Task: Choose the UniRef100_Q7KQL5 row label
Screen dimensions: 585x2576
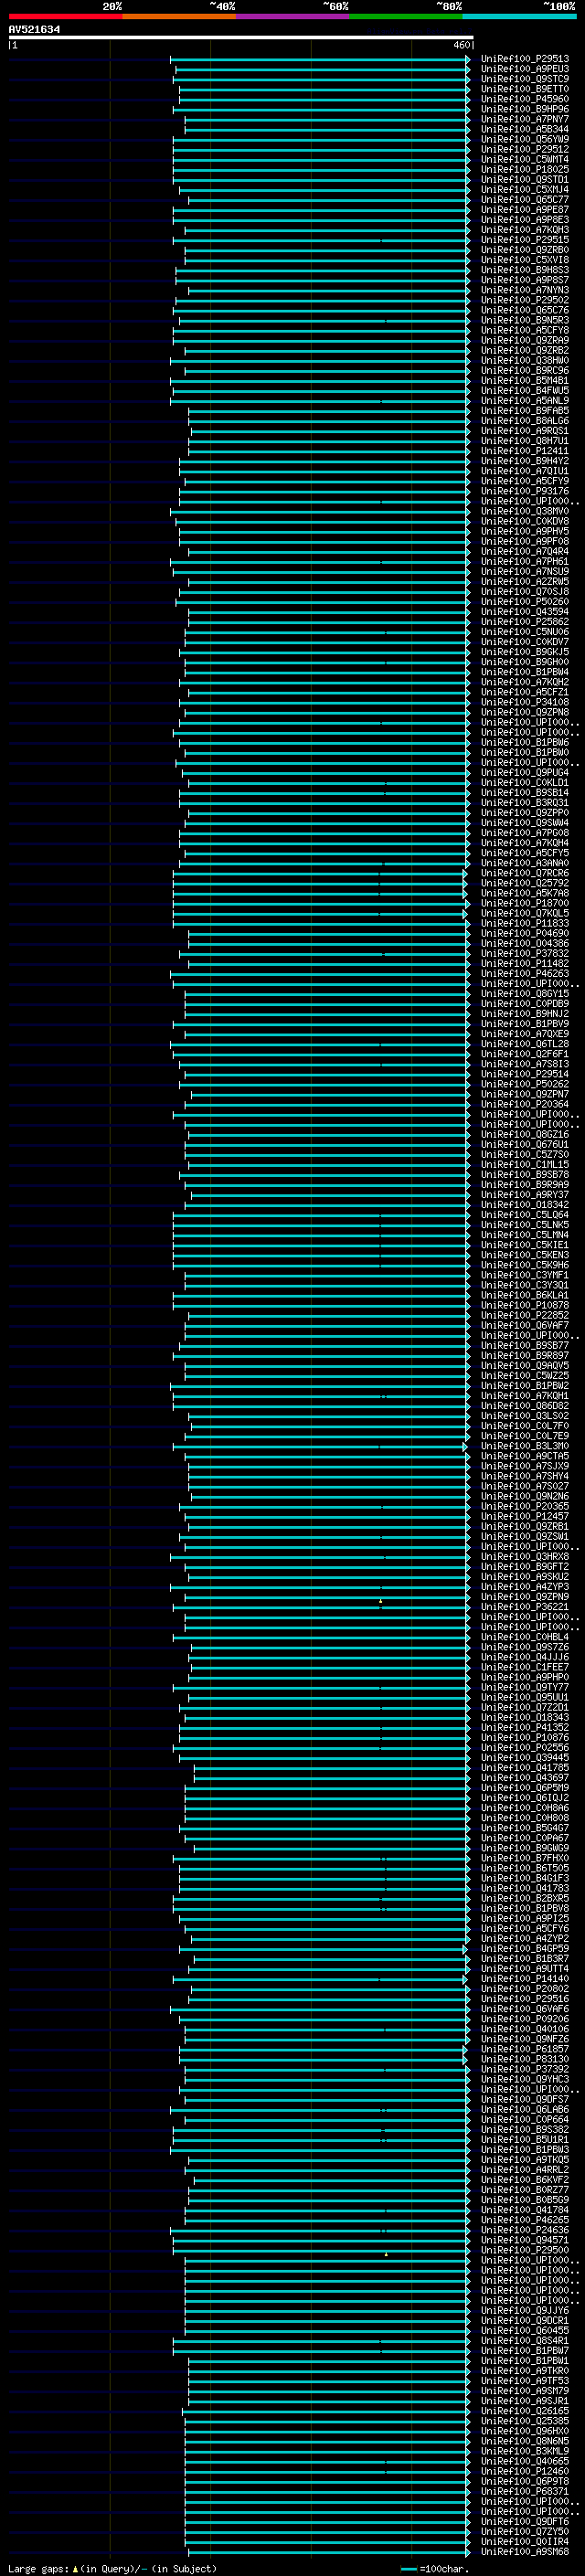Action: point(524,913)
